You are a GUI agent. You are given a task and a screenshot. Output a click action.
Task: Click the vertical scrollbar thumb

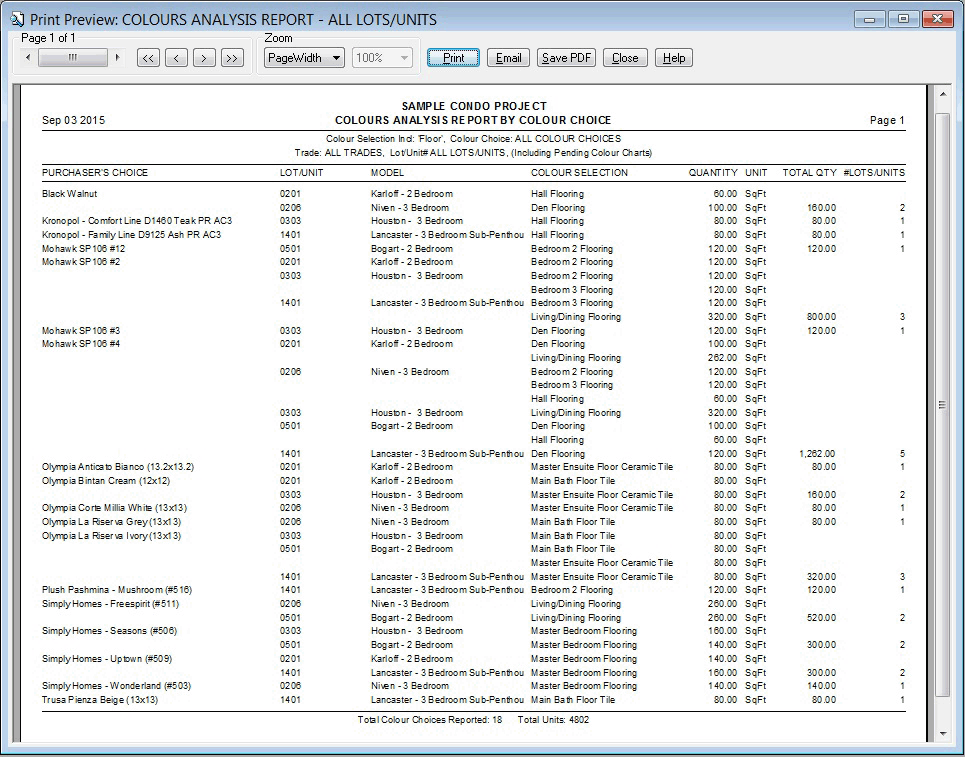tap(942, 404)
